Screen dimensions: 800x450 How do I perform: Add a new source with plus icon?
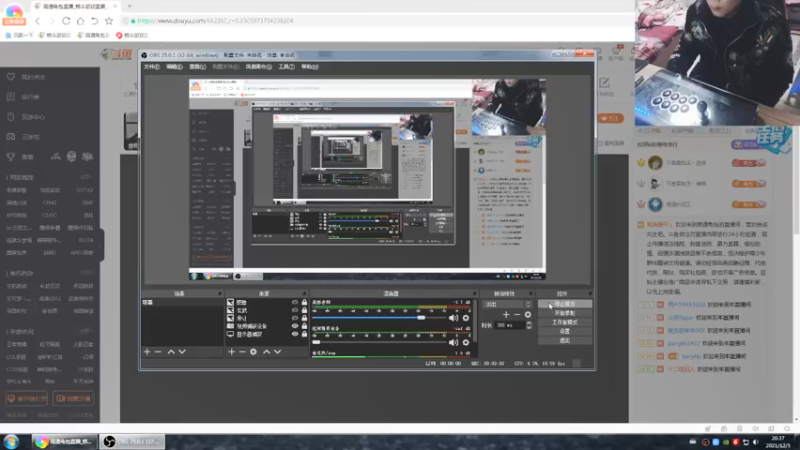[231, 352]
